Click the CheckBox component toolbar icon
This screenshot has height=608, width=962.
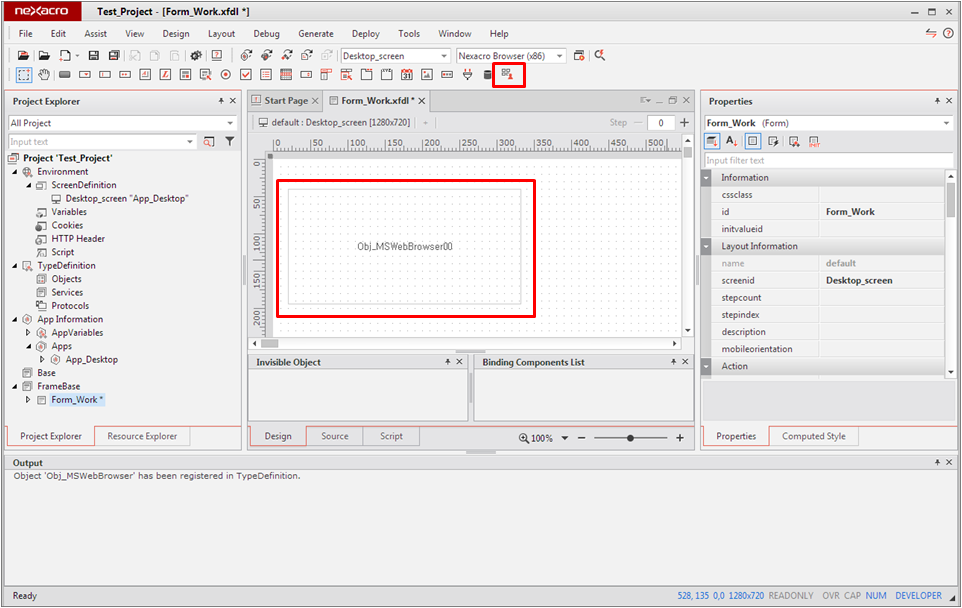tap(245, 75)
